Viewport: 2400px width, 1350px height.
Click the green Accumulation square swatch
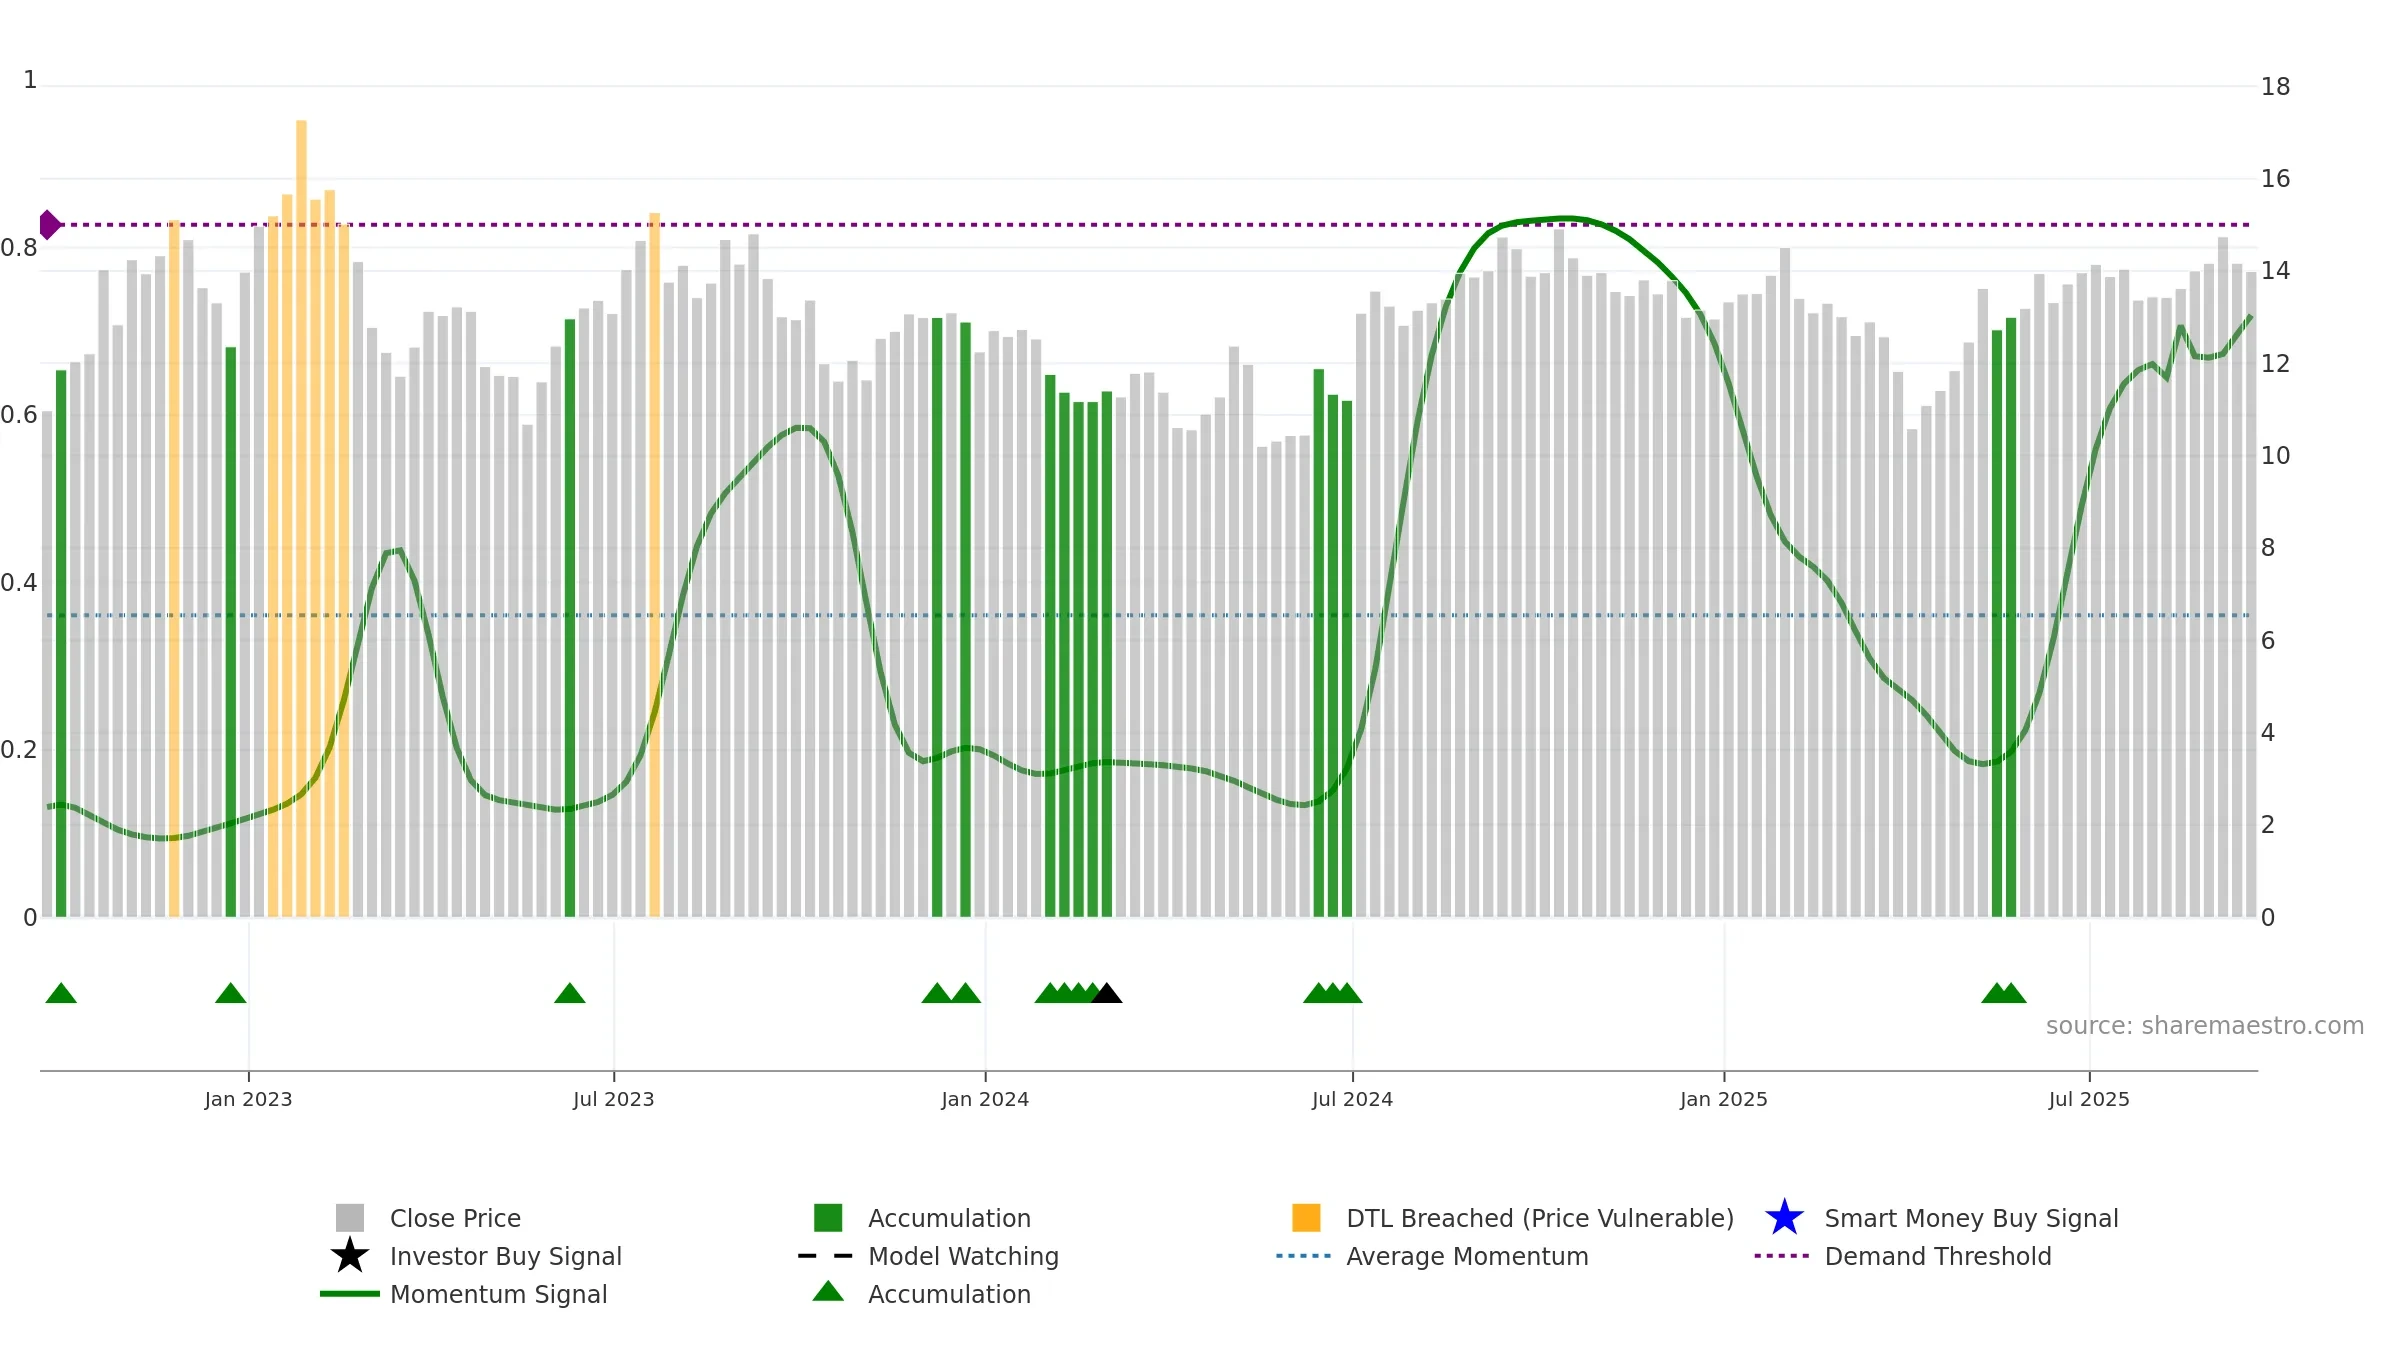pyautogui.click(x=828, y=1218)
